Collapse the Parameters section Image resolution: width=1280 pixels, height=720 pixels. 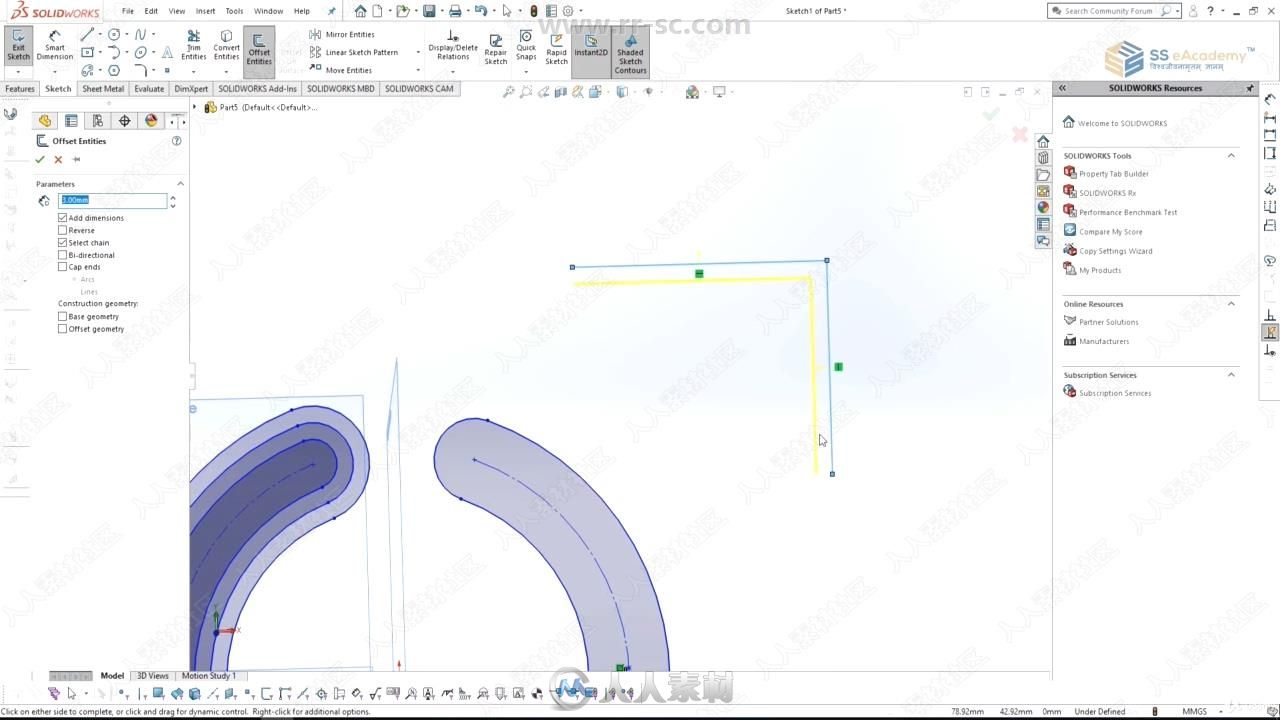click(180, 184)
